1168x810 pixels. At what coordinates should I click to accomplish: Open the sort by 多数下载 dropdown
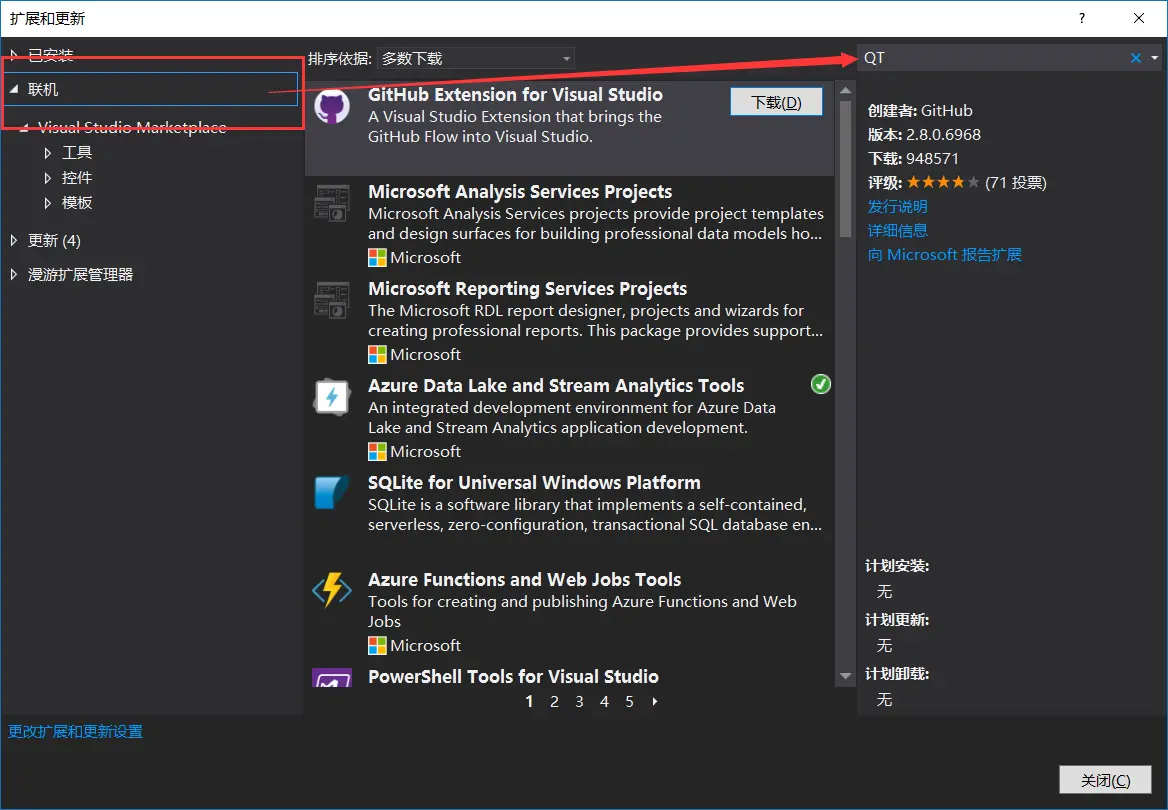pos(476,58)
